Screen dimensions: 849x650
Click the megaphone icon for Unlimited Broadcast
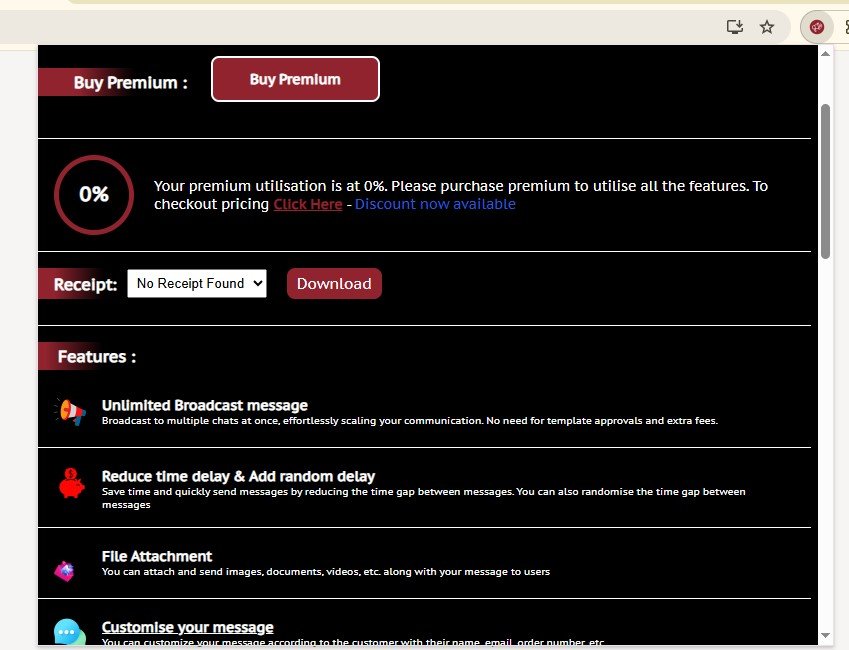coord(70,411)
